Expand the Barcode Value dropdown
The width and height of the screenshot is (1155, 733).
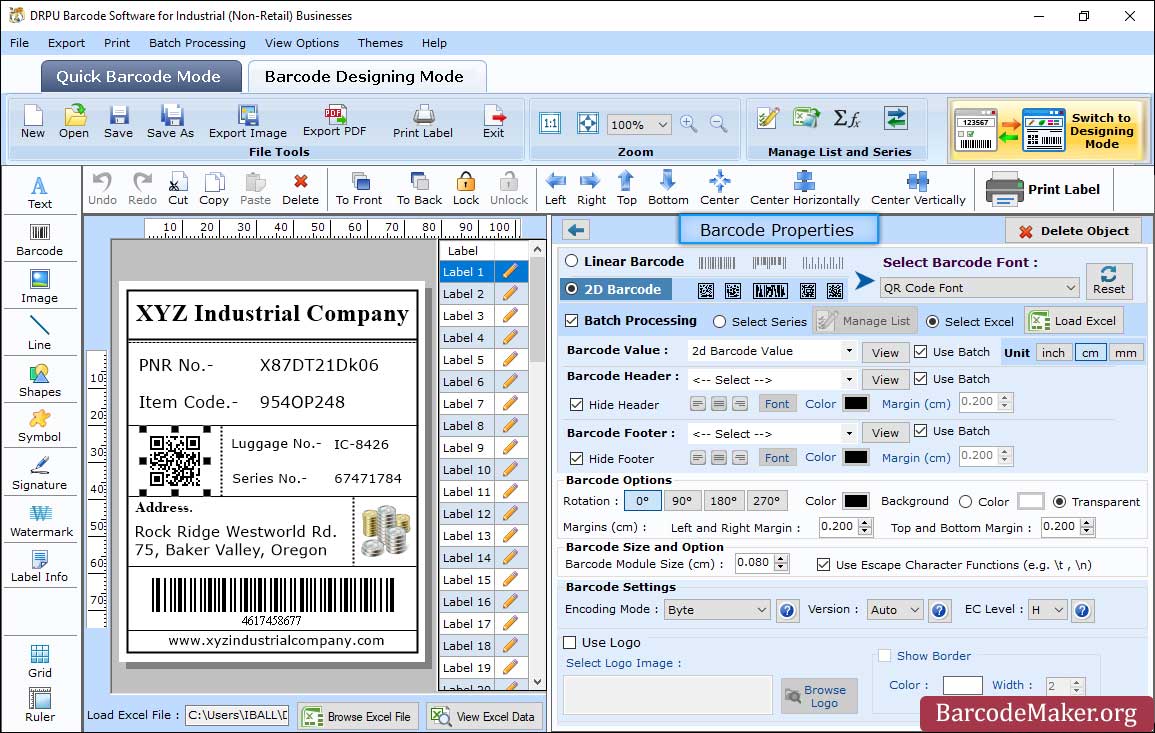point(849,351)
